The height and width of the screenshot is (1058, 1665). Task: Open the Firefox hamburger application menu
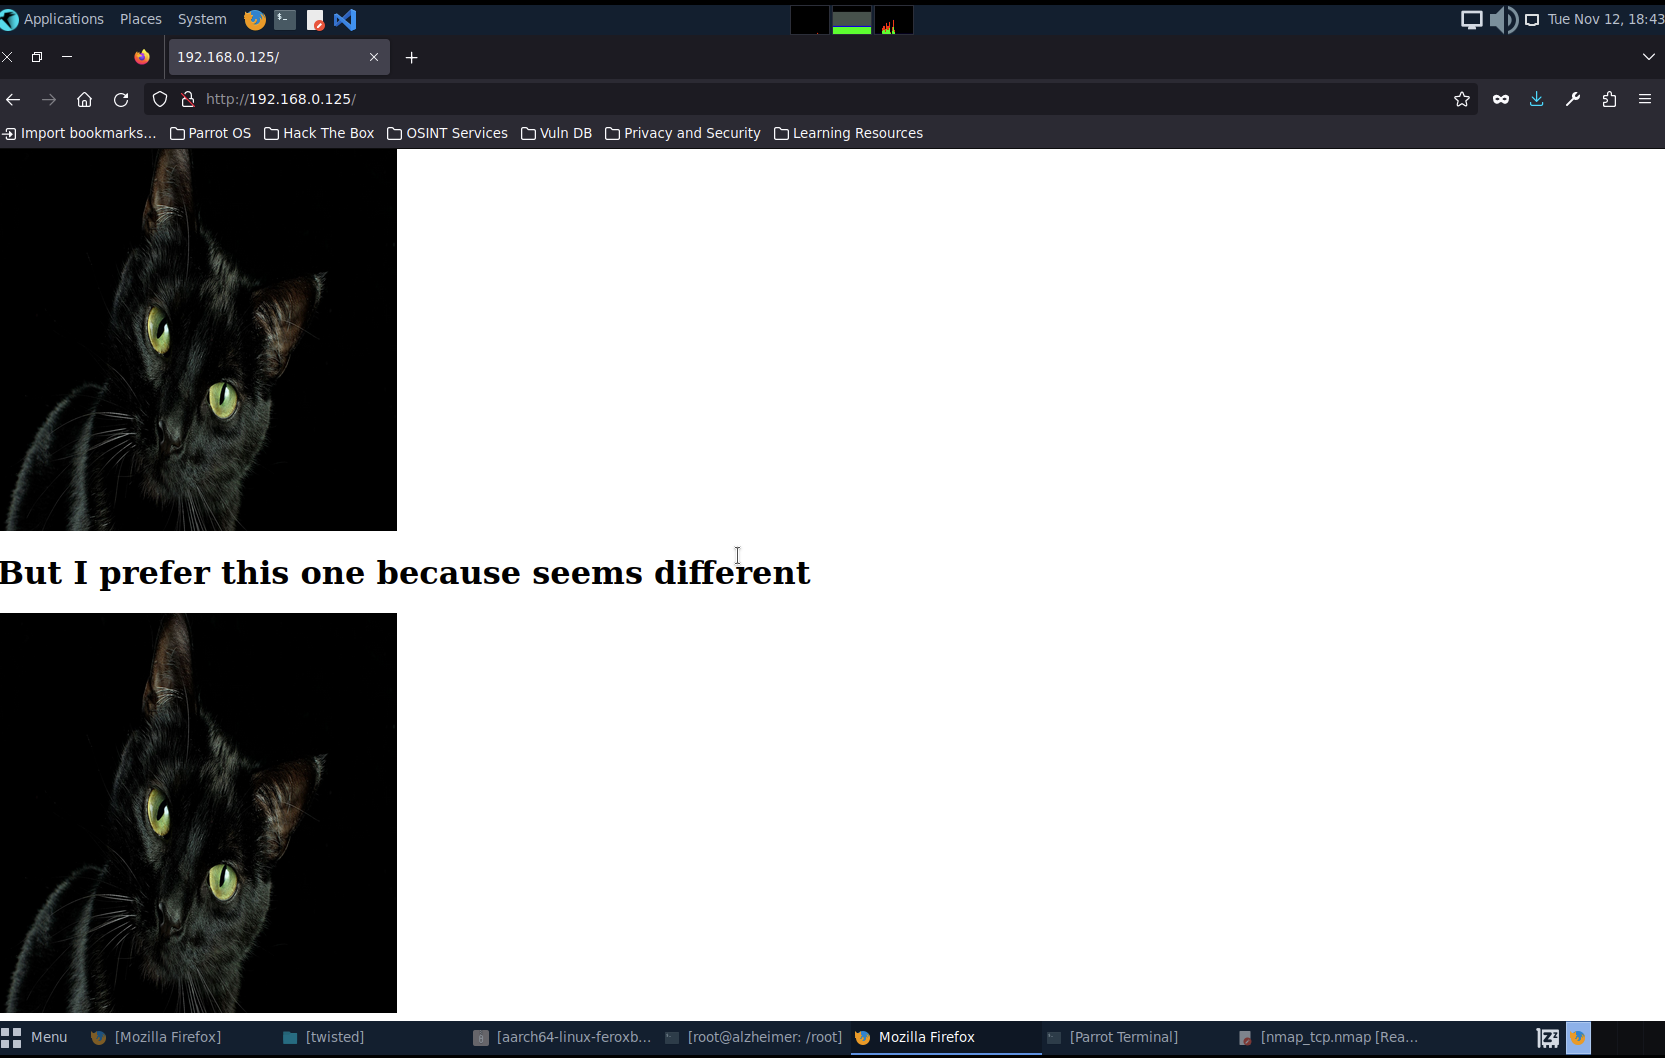1644,99
